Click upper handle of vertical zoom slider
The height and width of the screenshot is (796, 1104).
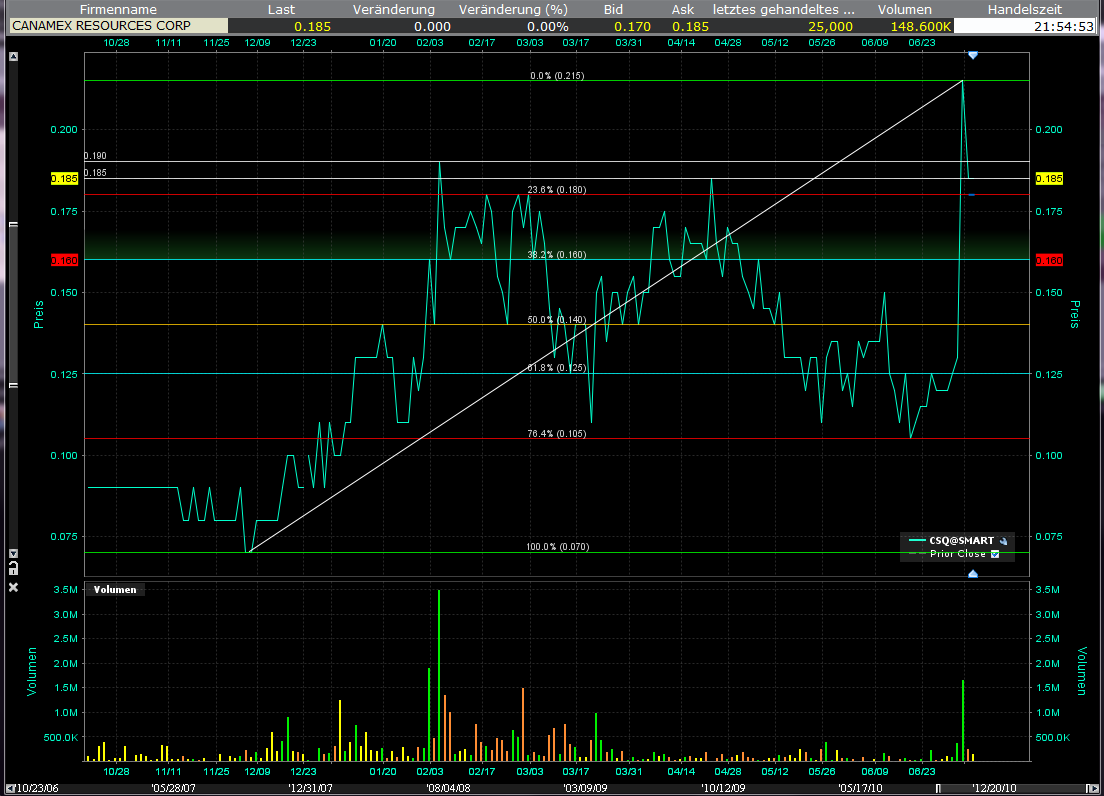click(13, 224)
